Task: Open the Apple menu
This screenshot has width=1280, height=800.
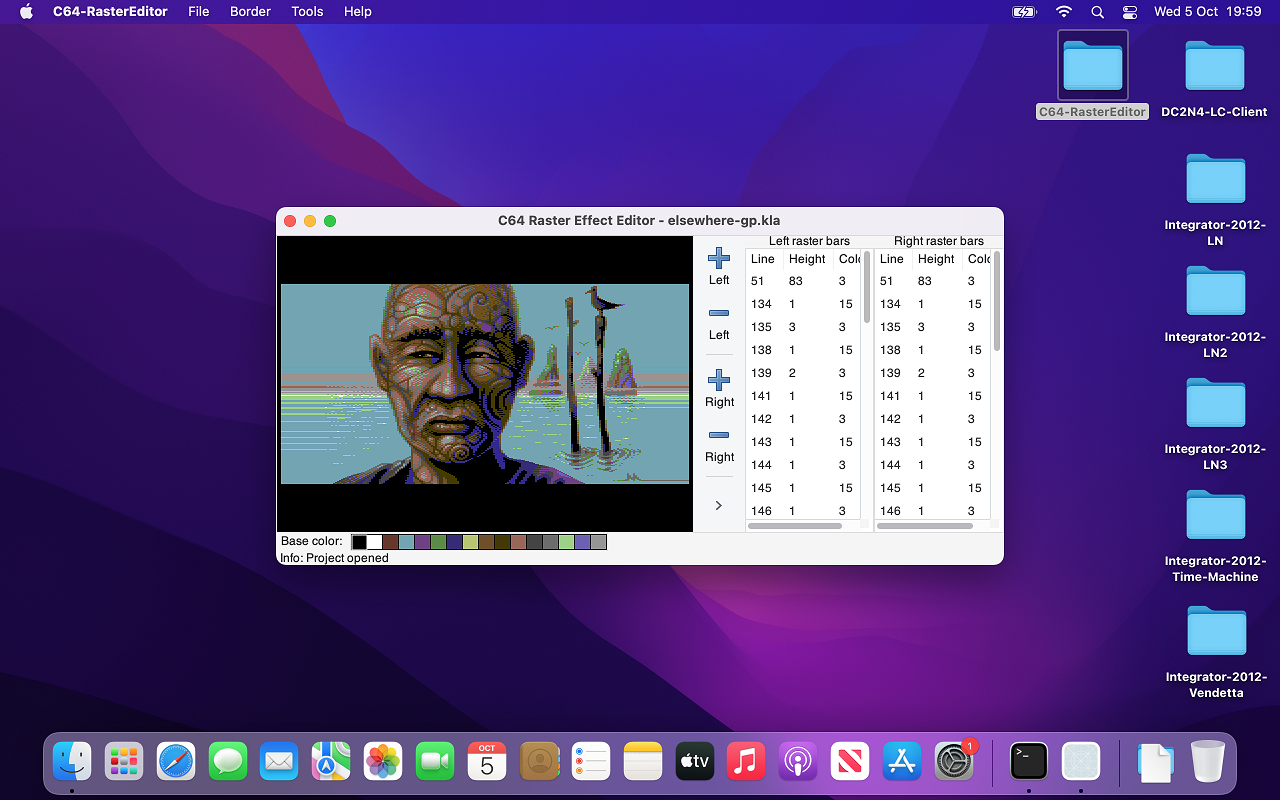Action: [27, 12]
